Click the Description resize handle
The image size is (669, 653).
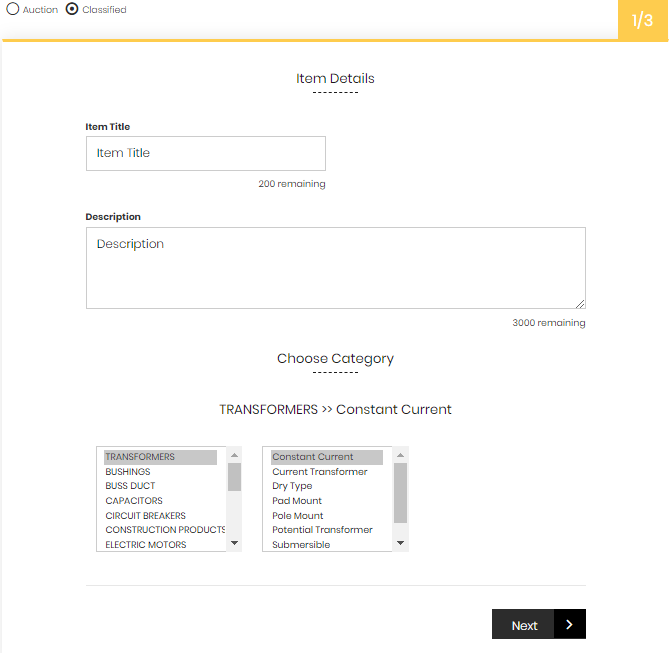[580, 303]
